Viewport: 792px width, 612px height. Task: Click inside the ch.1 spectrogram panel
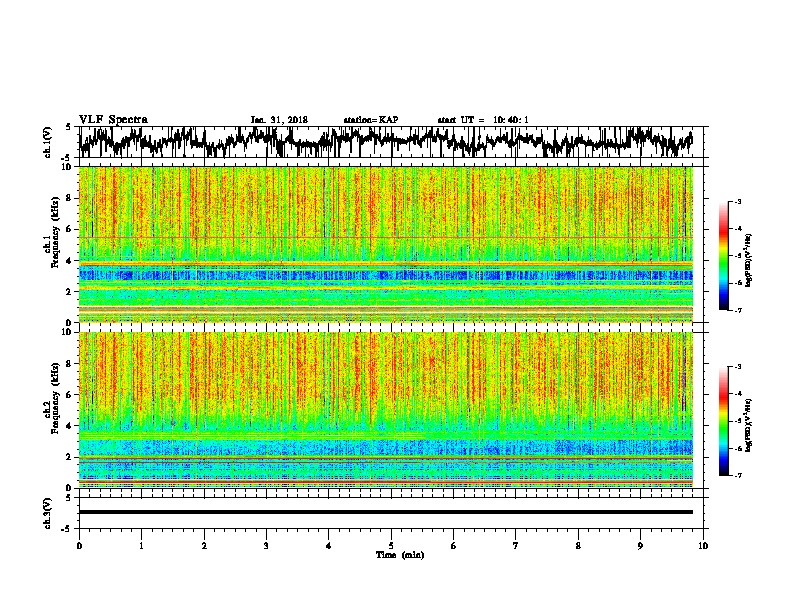click(386, 244)
